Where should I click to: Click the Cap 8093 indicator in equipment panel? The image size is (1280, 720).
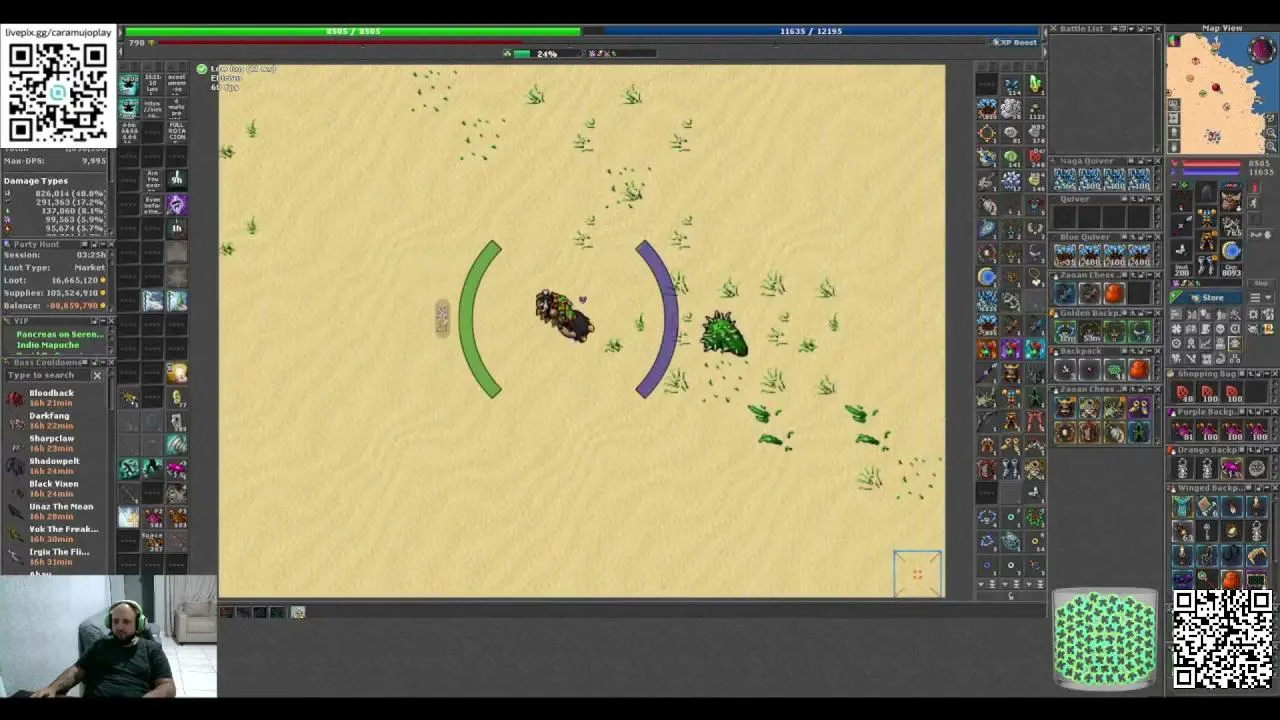(x=1232, y=269)
